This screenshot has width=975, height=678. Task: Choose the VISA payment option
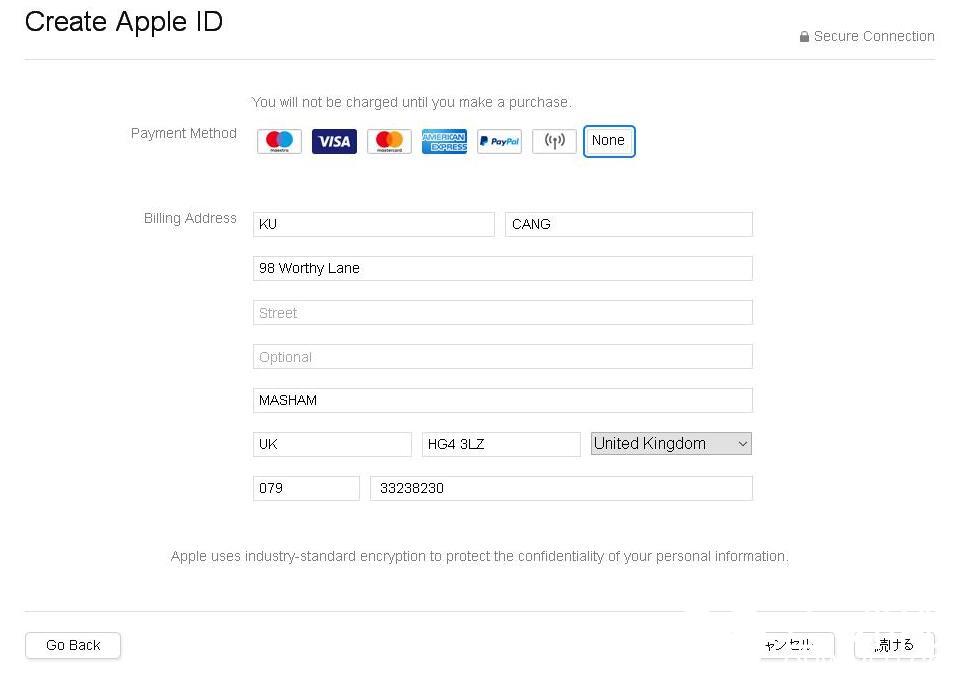[334, 141]
